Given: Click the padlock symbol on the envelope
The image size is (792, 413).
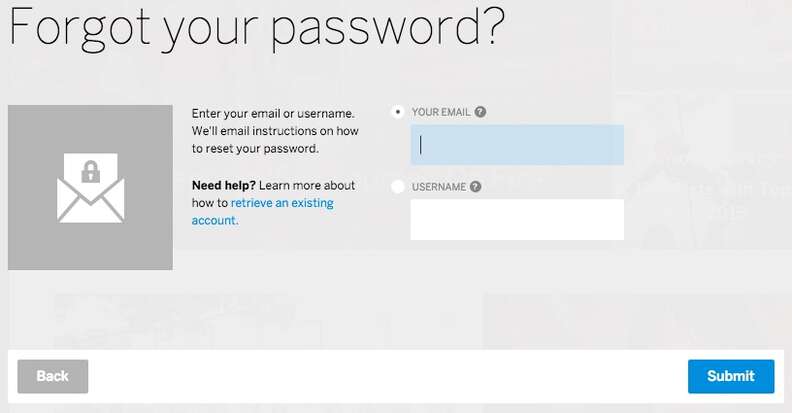Looking at the screenshot, I should pyautogui.click(x=91, y=171).
